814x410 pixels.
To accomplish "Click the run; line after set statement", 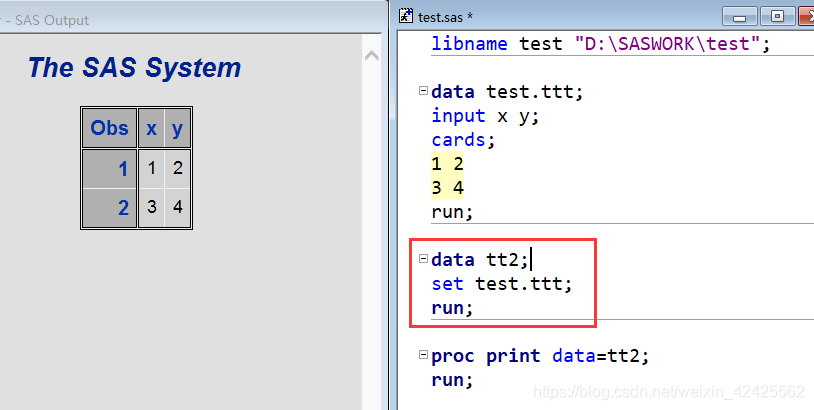I will point(452,308).
